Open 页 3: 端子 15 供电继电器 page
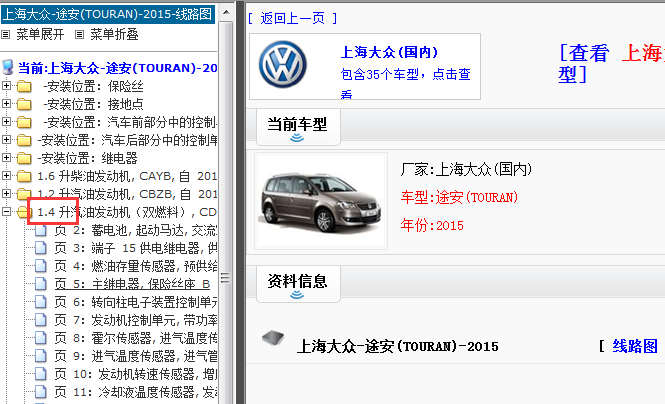 pyautogui.click(x=136, y=248)
